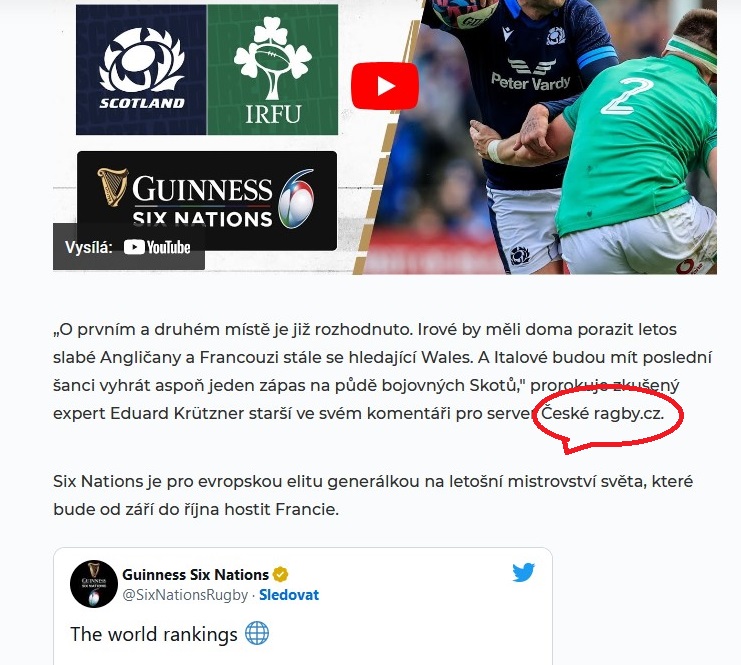Viewport: 741px width, 665px height.
Task: Follow the account via Sledovat link
Action: pos(289,595)
